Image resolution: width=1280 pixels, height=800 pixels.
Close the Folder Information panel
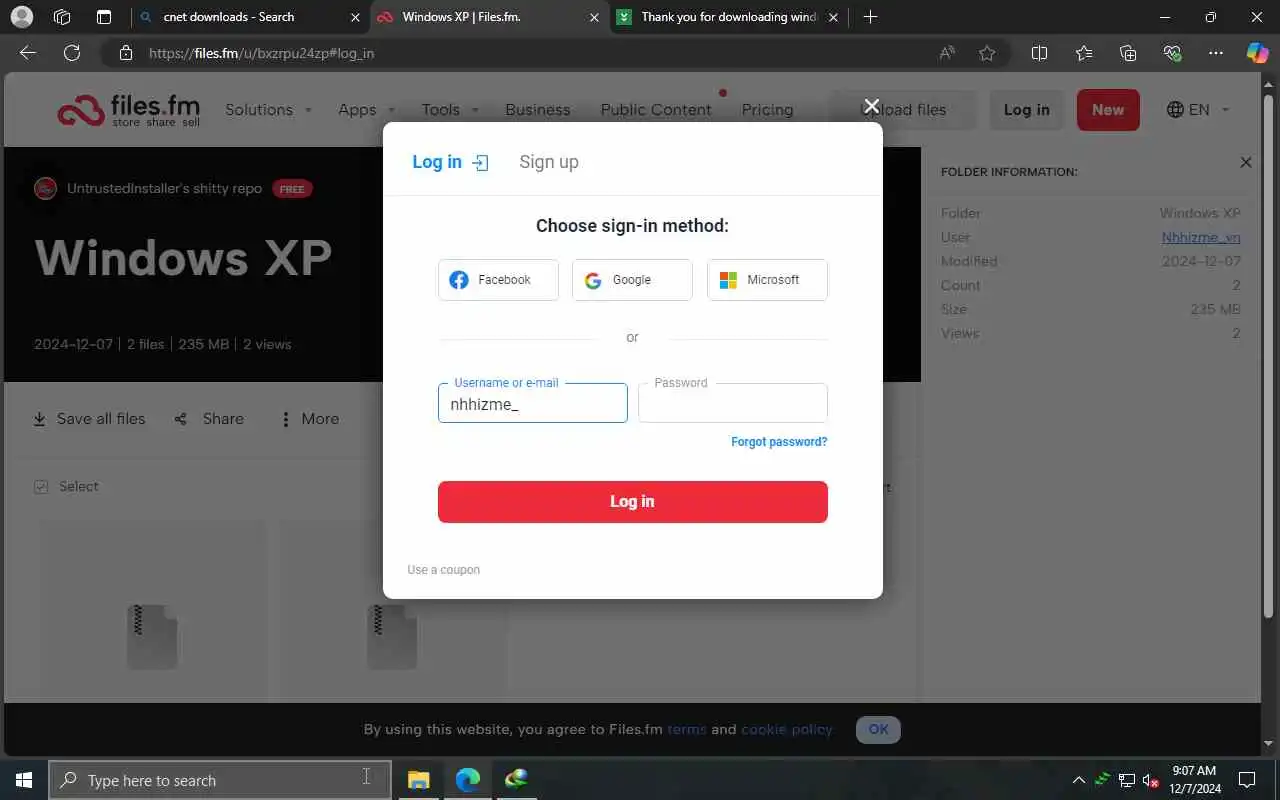coord(1245,162)
